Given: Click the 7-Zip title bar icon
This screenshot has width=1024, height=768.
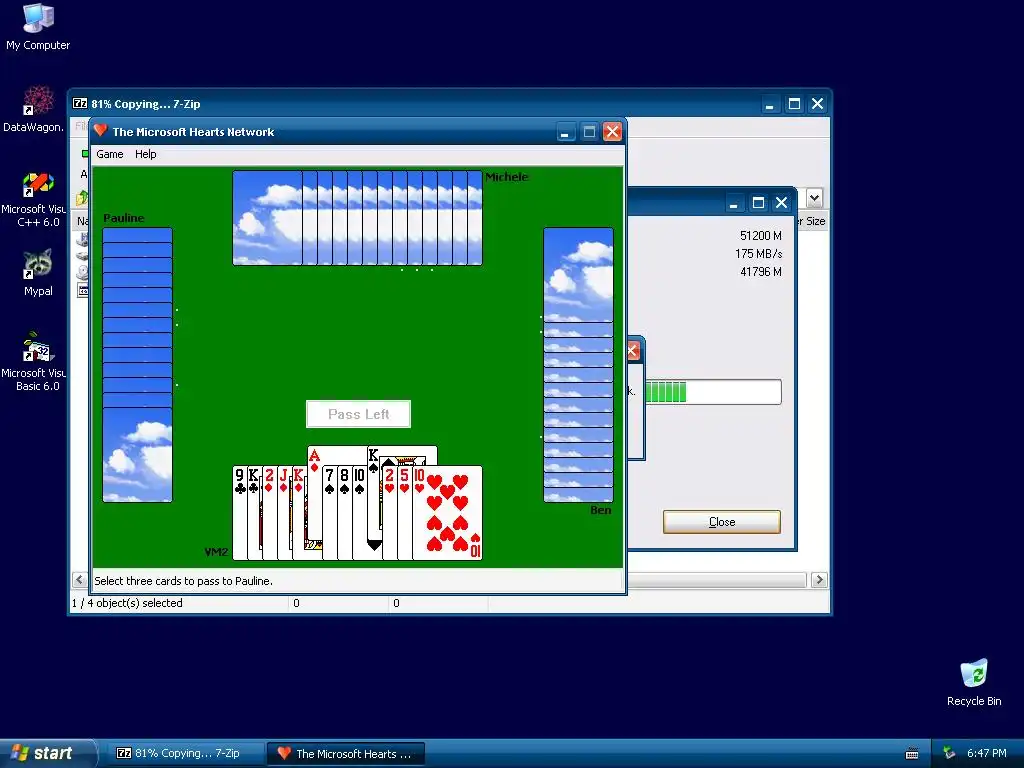Looking at the screenshot, I should pos(80,103).
